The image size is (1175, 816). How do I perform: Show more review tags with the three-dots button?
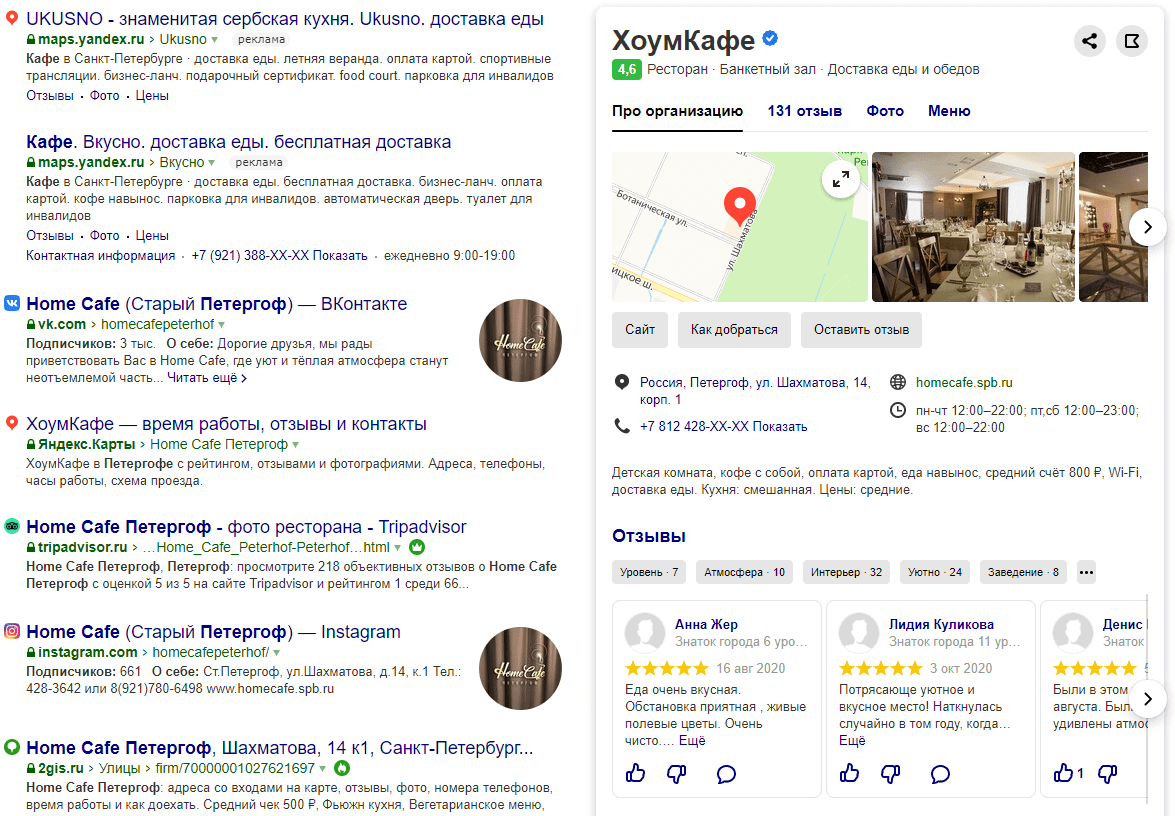1087,572
